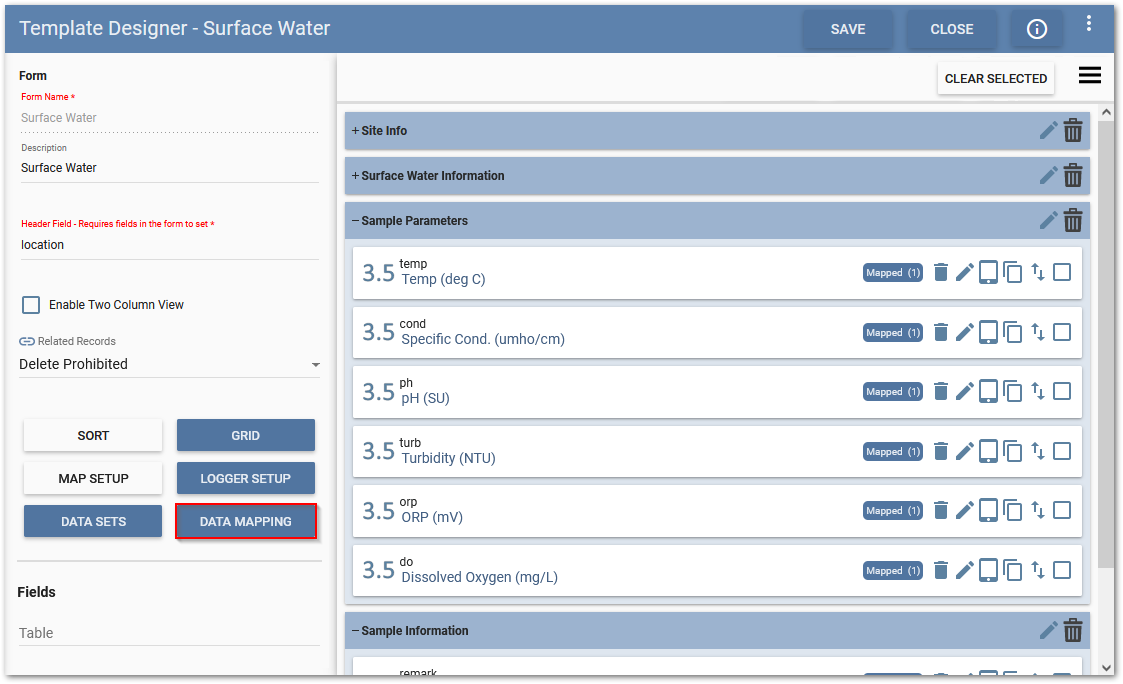Reorder the Dissolved Oxygen field
Image resolution: width=1123 pixels, height=684 pixels.
point(1038,570)
